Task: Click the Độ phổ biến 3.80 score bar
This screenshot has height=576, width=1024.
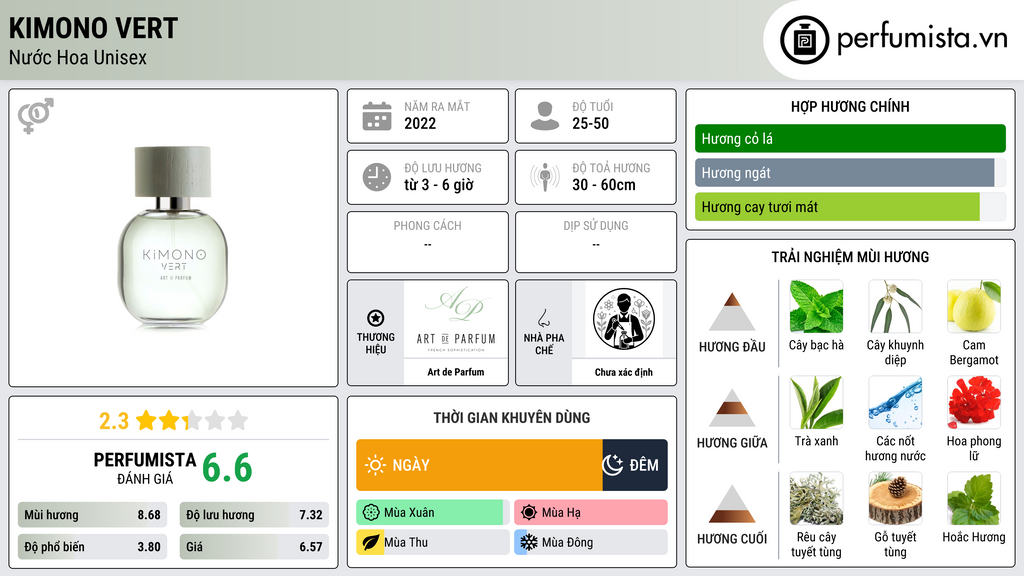Action: point(93,547)
